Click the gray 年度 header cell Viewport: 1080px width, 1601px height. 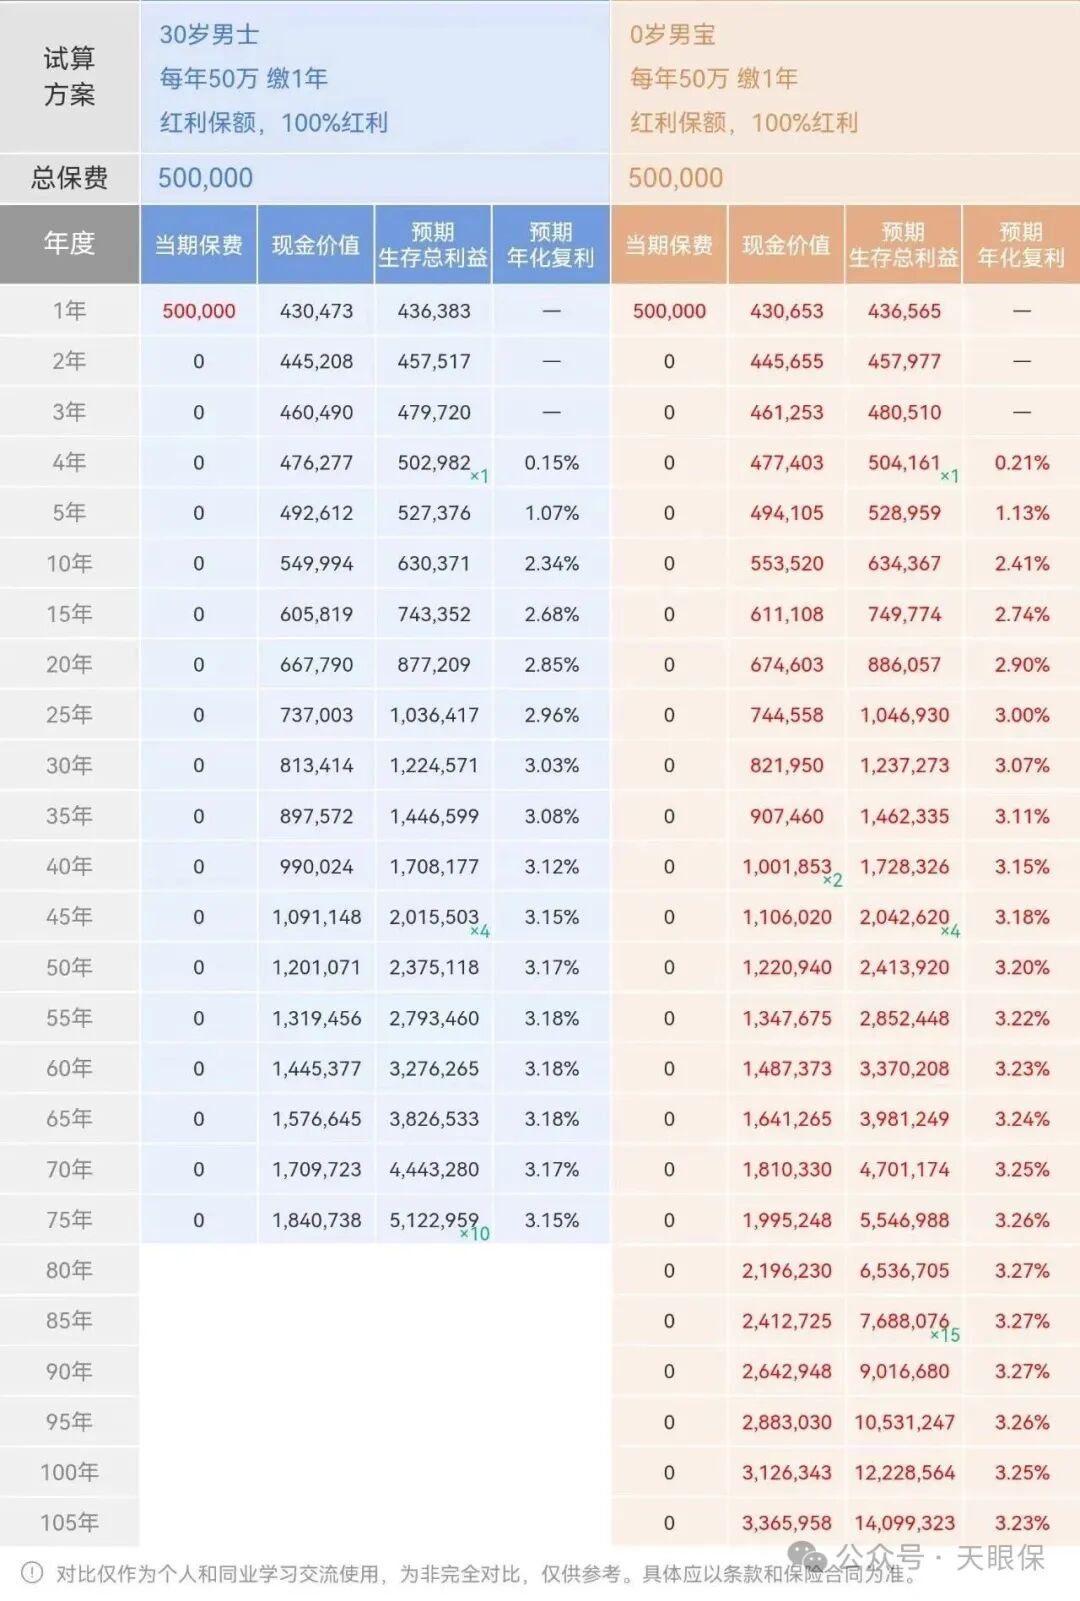click(x=69, y=243)
